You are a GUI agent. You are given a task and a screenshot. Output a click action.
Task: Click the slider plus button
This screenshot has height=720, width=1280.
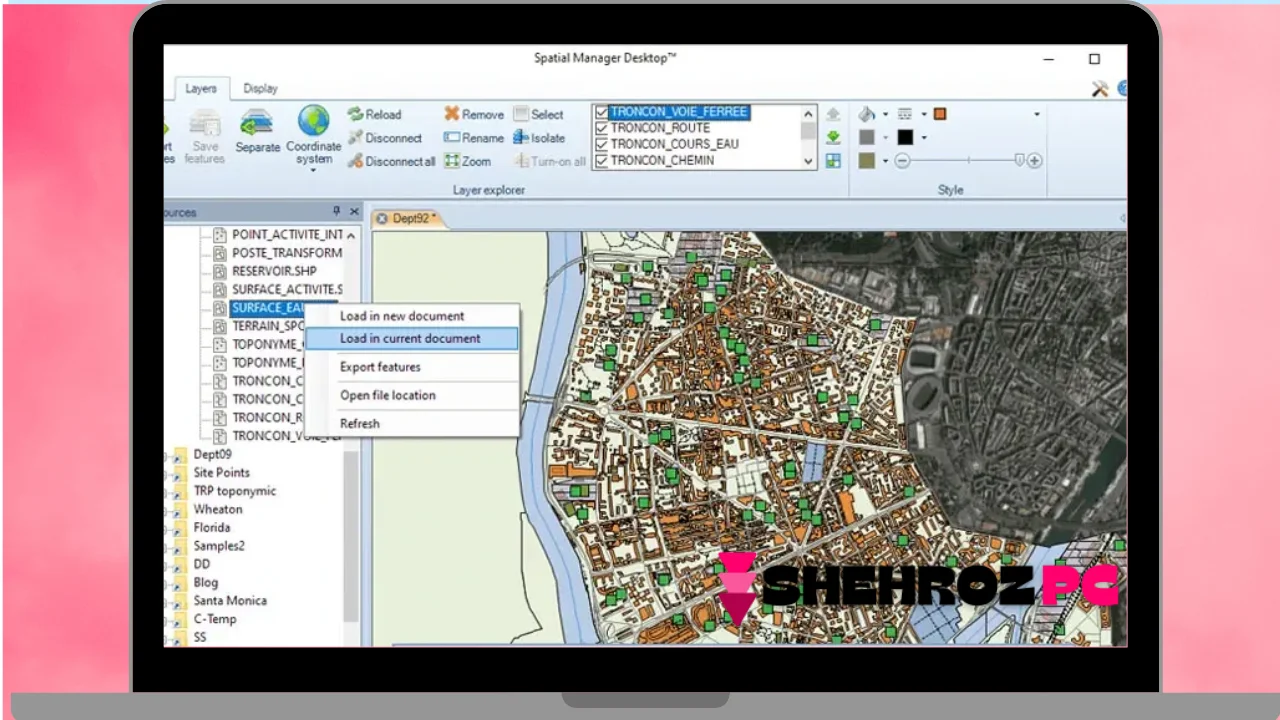click(x=1035, y=160)
